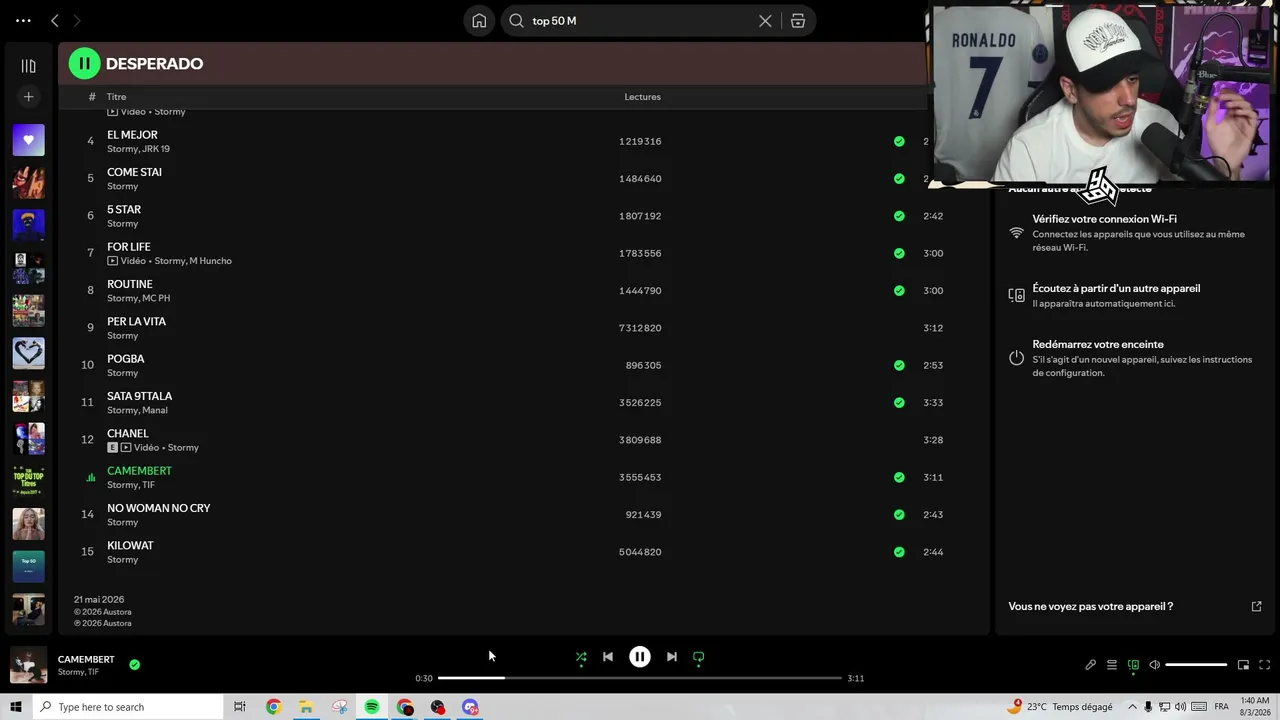Click 'Écoutez à partir d'un autre appareil'
This screenshot has width=1280, height=720.
point(1116,288)
